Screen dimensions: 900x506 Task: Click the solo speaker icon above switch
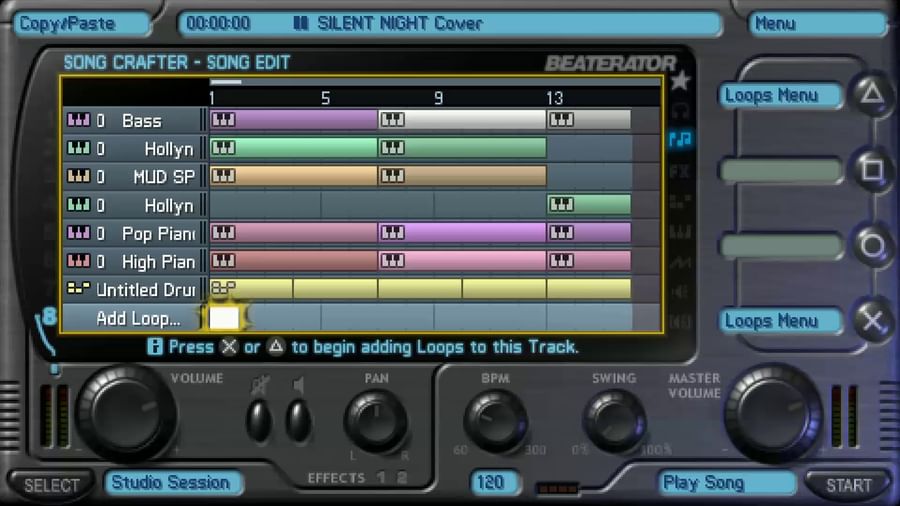point(298,385)
